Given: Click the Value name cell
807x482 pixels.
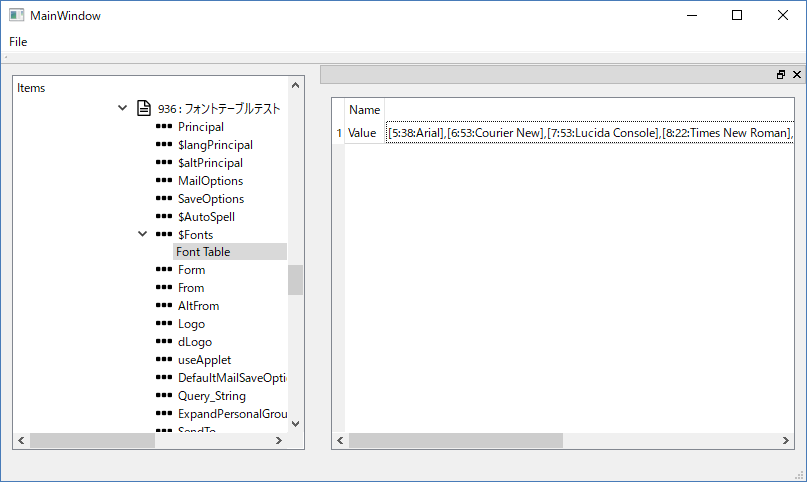Looking at the screenshot, I should click(365, 133).
